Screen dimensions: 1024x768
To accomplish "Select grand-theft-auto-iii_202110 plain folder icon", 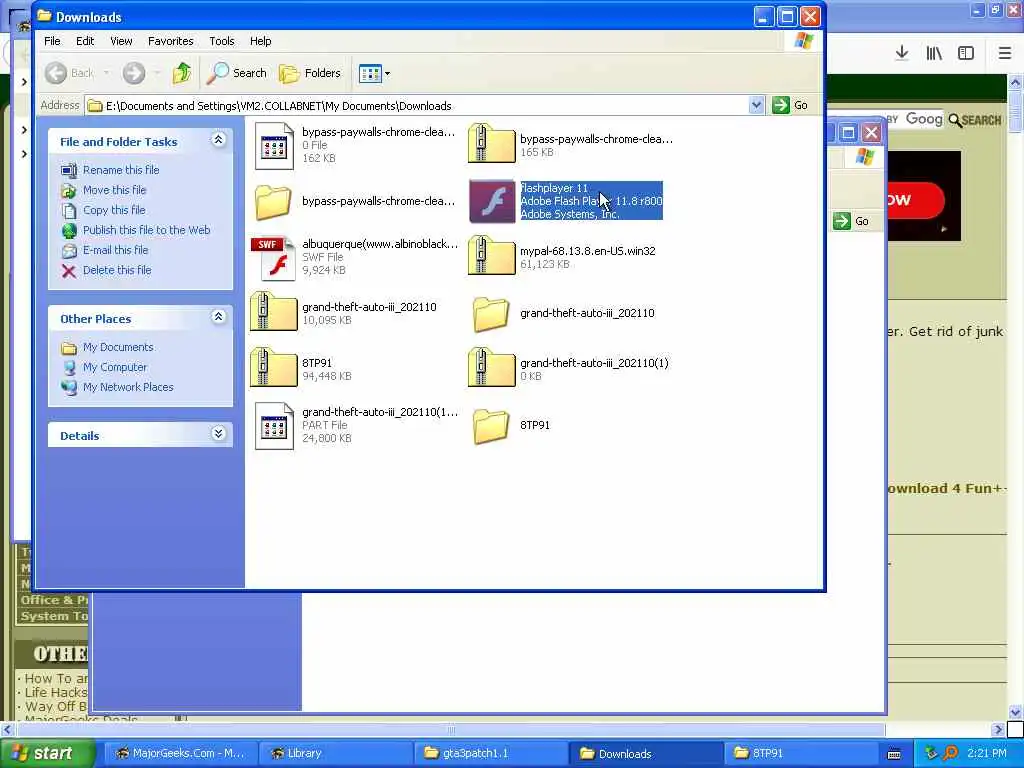I will (491, 314).
